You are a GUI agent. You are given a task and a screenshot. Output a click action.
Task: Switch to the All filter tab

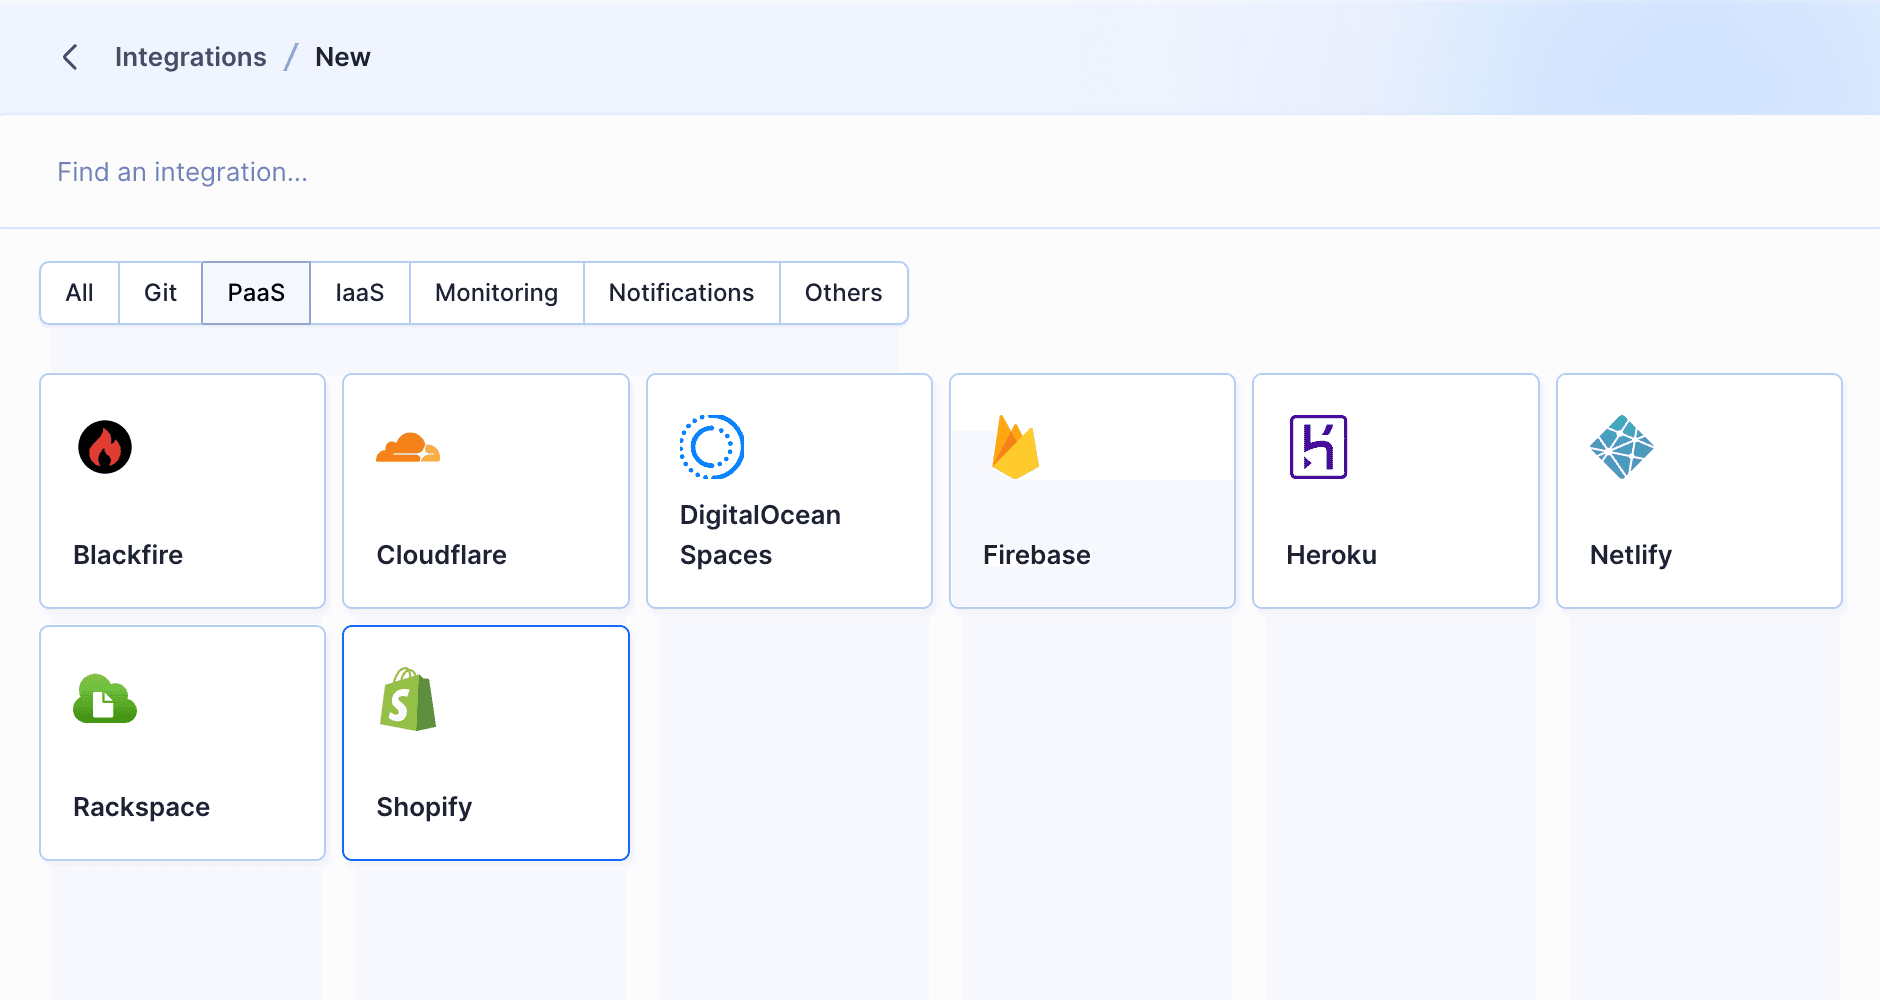click(80, 293)
